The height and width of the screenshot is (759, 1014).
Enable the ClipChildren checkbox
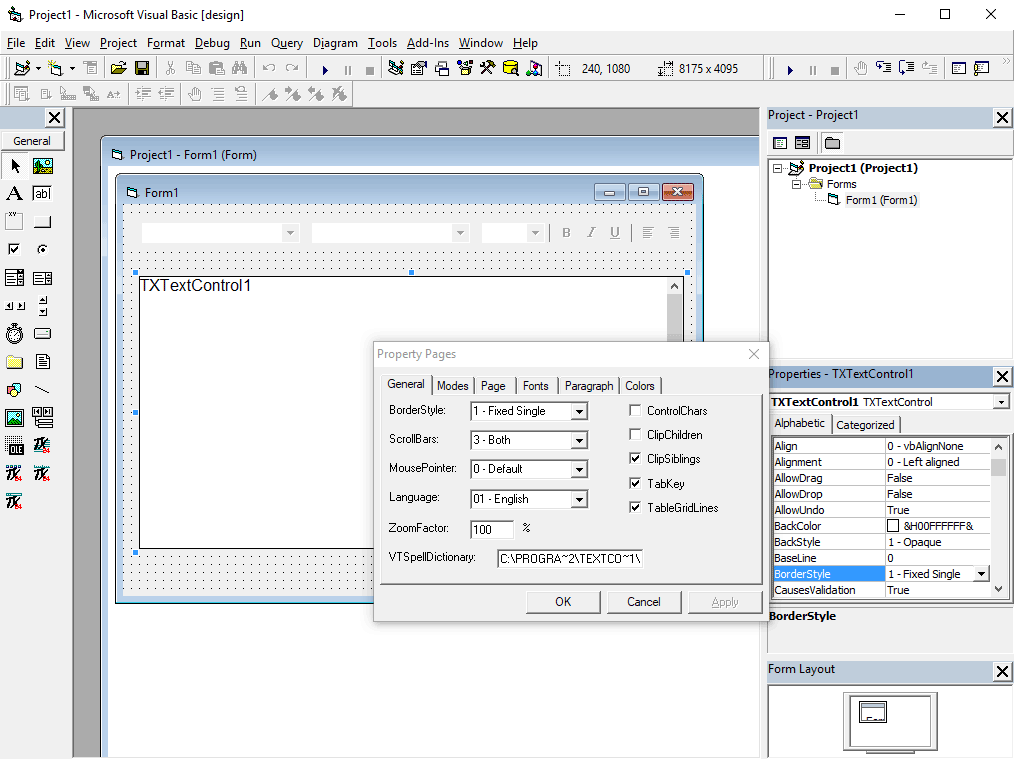(635, 434)
